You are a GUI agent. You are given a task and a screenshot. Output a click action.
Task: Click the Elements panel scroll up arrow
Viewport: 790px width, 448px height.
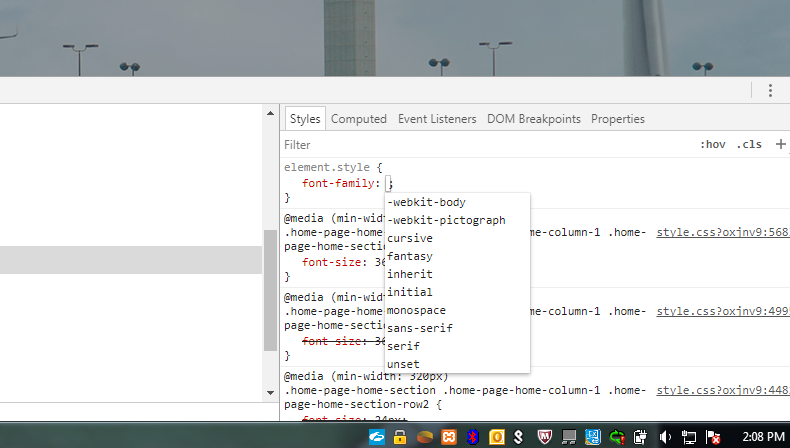pyautogui.click(x=271, y=113)
